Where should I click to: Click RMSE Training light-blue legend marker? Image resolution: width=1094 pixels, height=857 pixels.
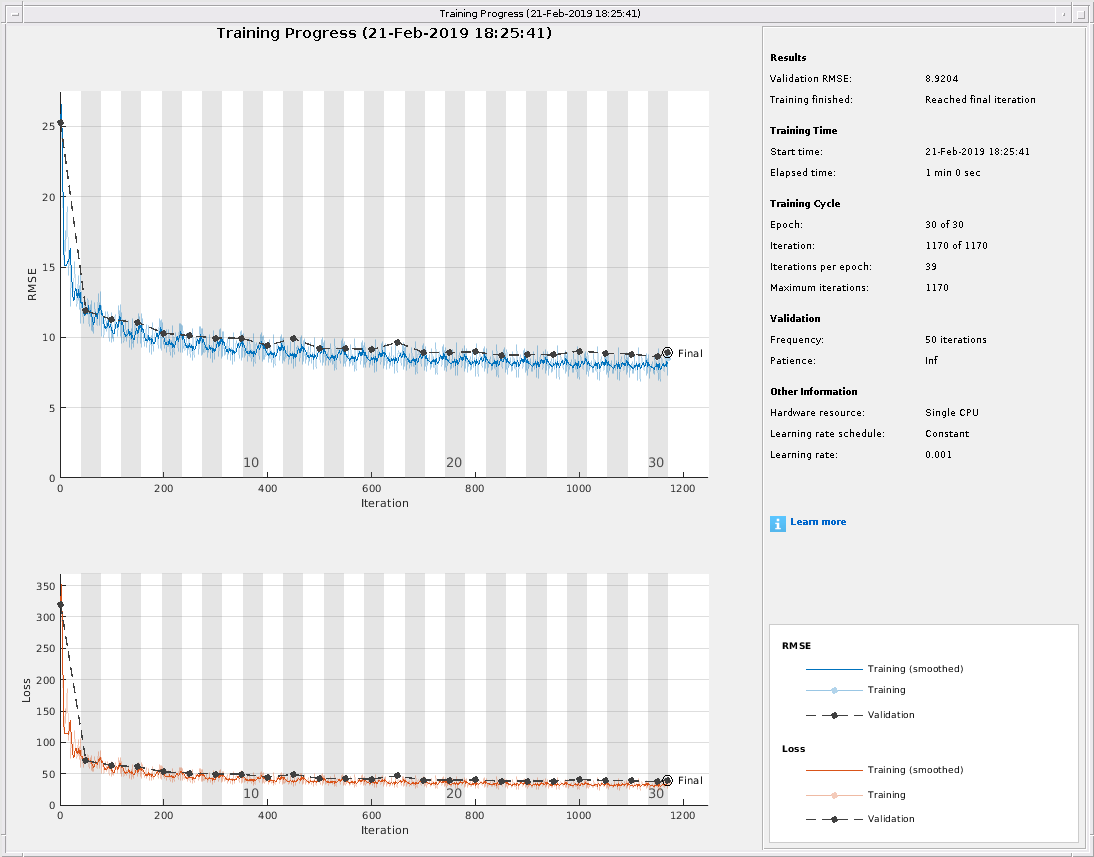pyautogui.click(x=833, y=691)
